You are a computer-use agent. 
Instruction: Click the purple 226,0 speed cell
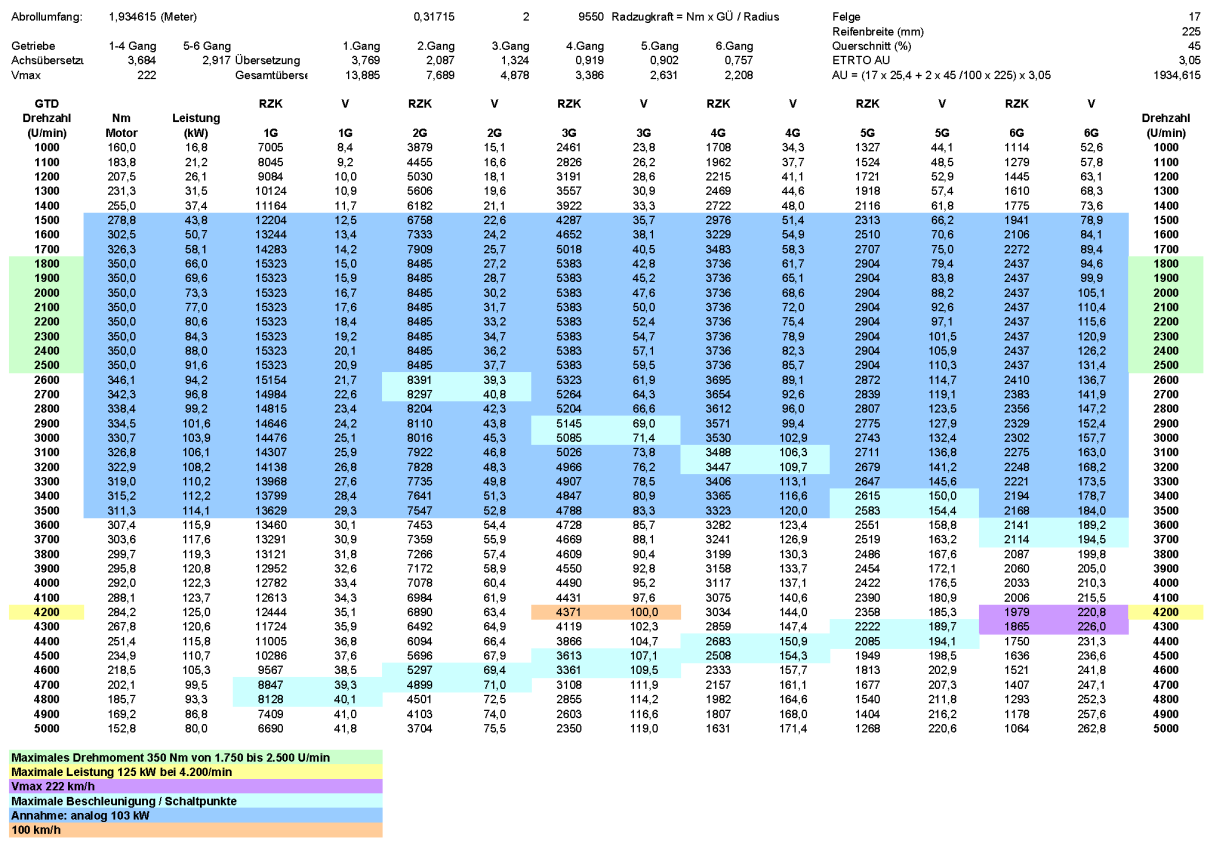click(1091, 626)
